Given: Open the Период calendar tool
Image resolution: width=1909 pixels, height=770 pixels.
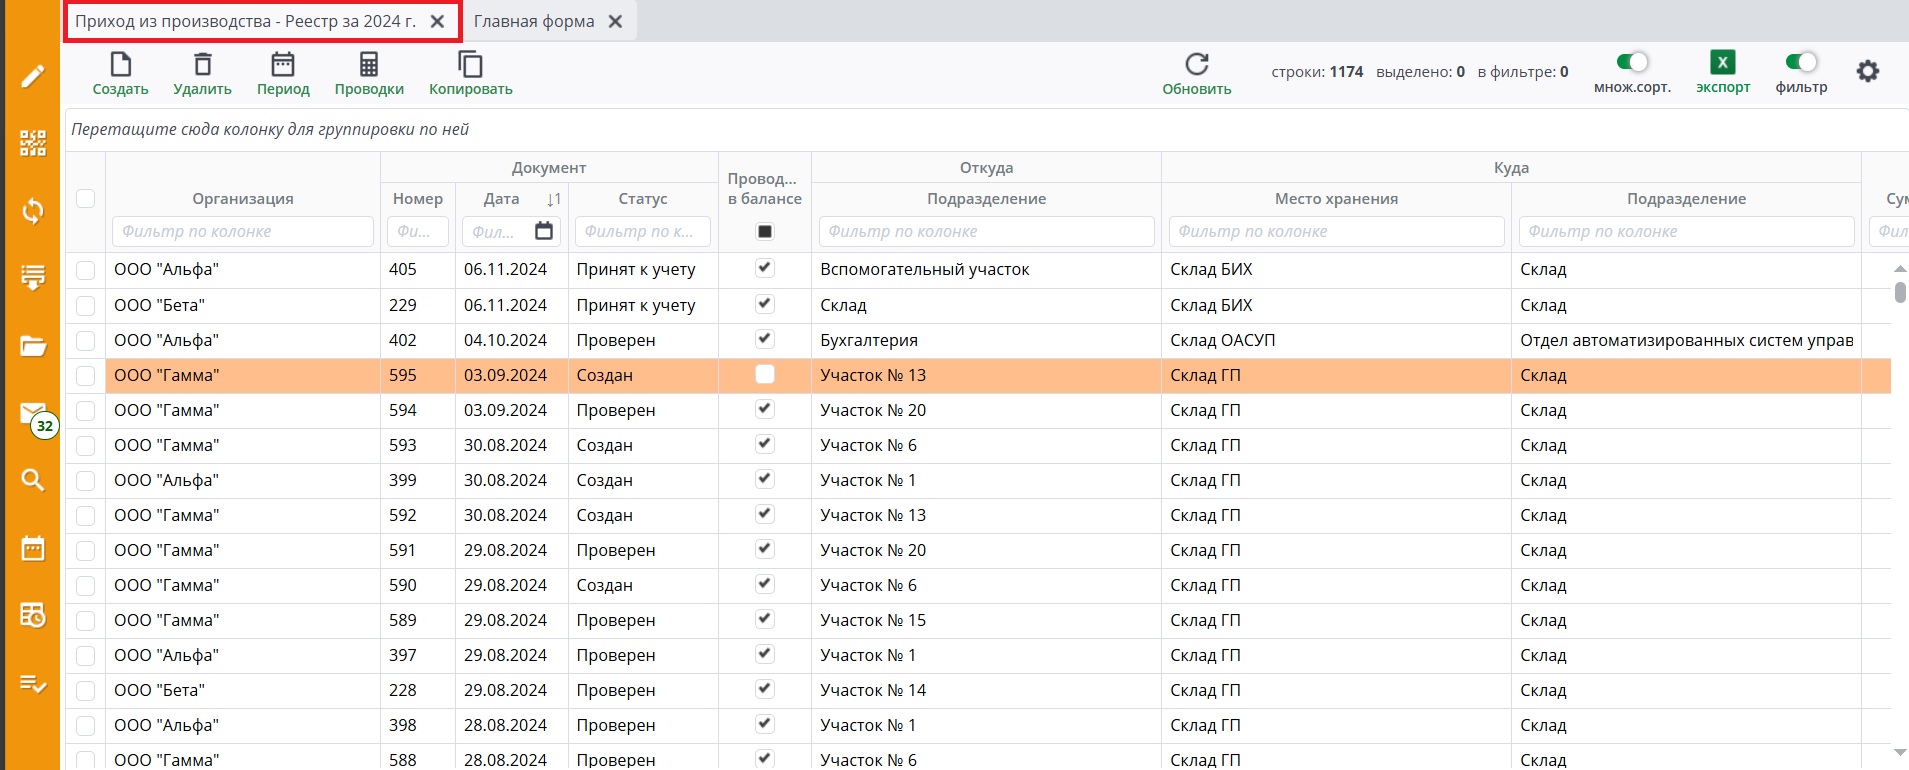Looking at the screenshot, I should click(x=283, y=65).
